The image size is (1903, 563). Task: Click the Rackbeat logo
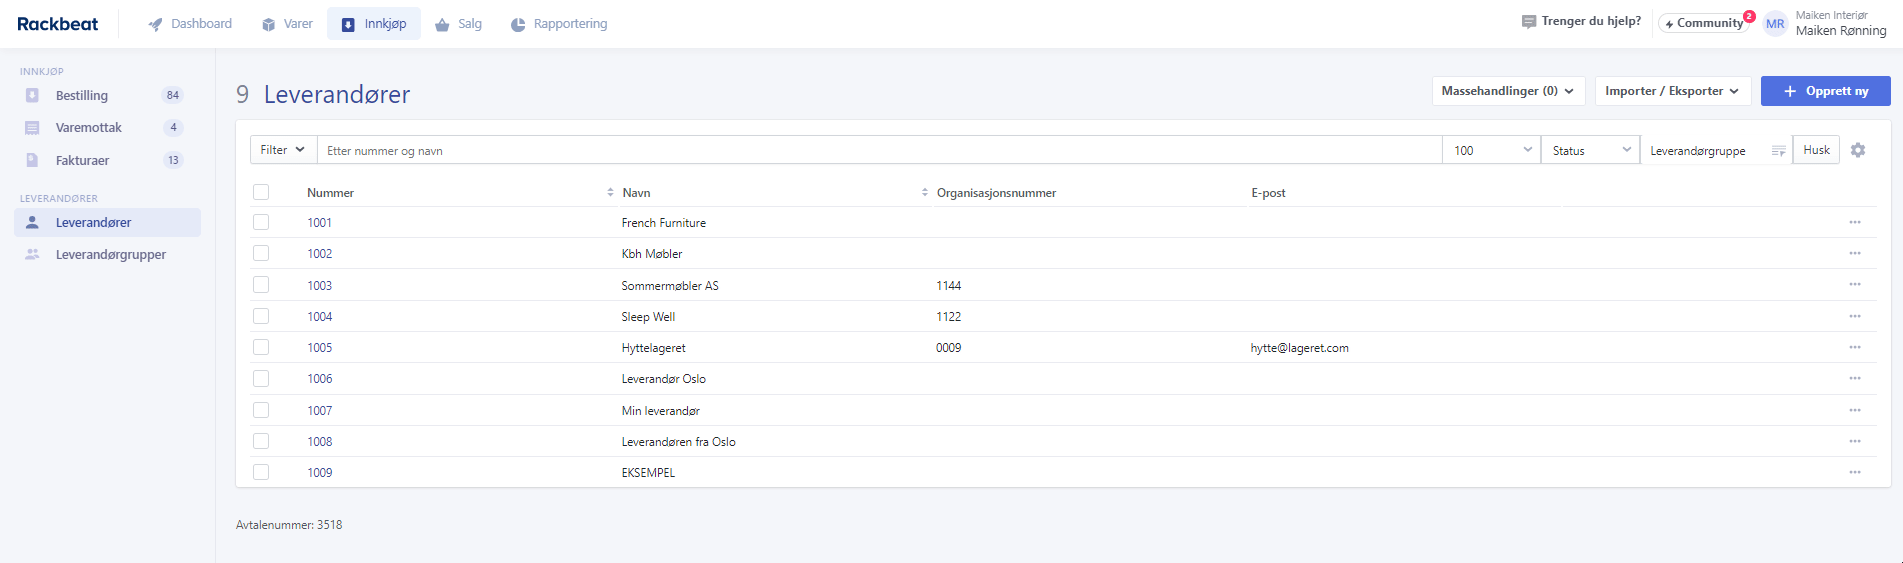(x=58, y=24)
